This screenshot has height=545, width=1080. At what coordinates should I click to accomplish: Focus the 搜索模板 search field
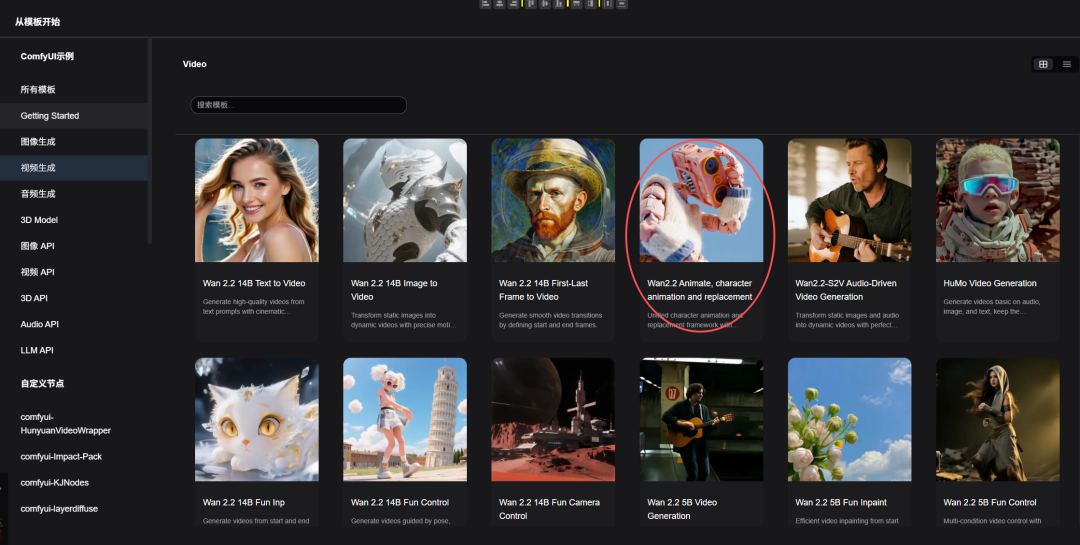(x=298, y=105)
